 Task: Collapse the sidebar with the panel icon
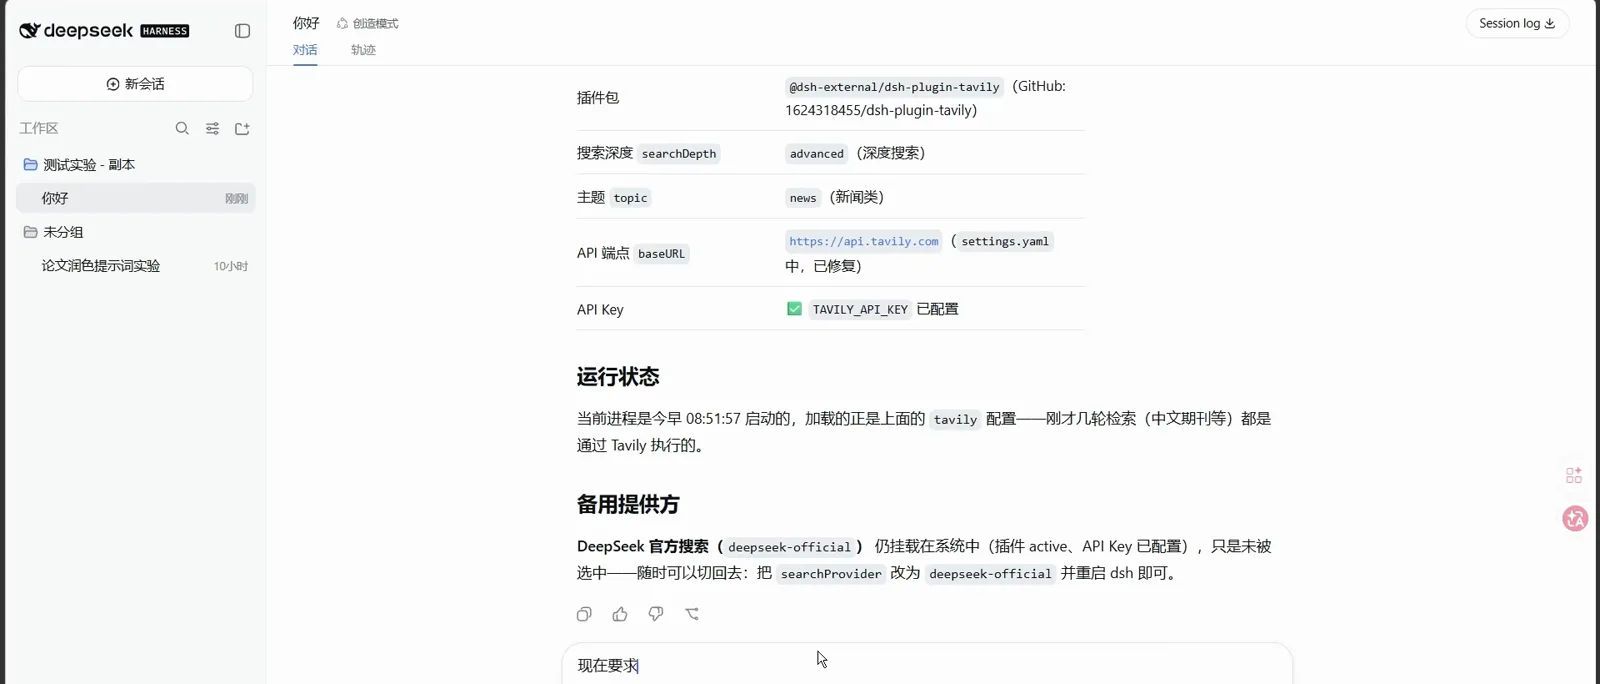242,31
